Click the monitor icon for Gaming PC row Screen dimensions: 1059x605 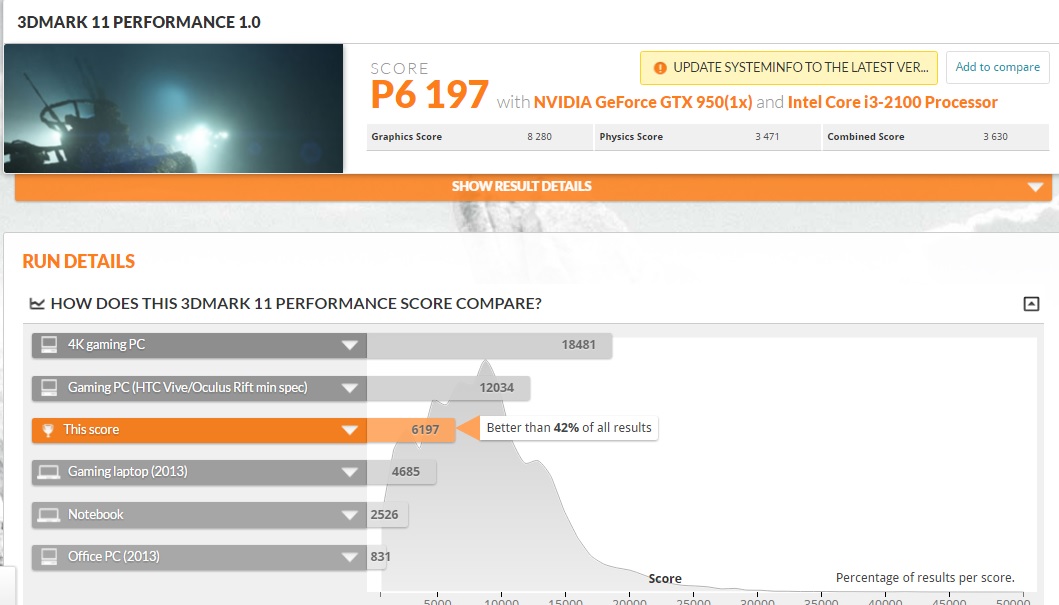pyautogui.click(x=47, y=387)
